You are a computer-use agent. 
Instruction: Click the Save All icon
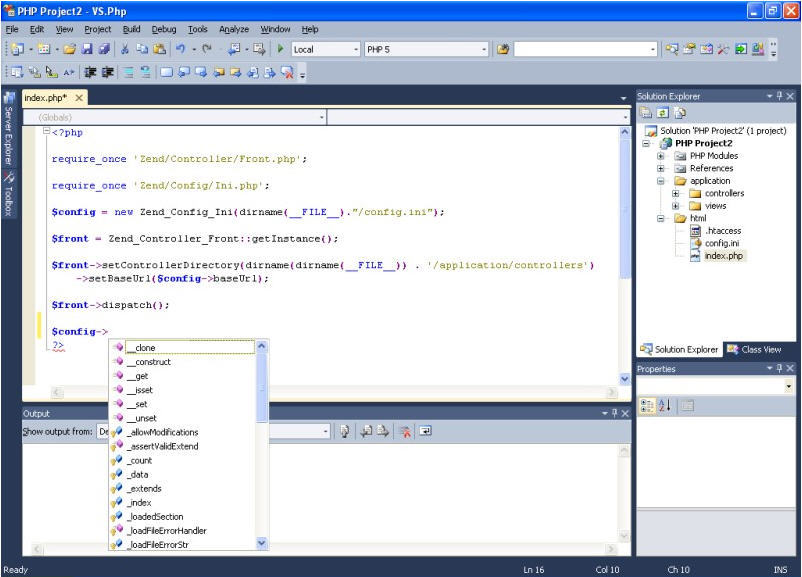click(104, 49)
